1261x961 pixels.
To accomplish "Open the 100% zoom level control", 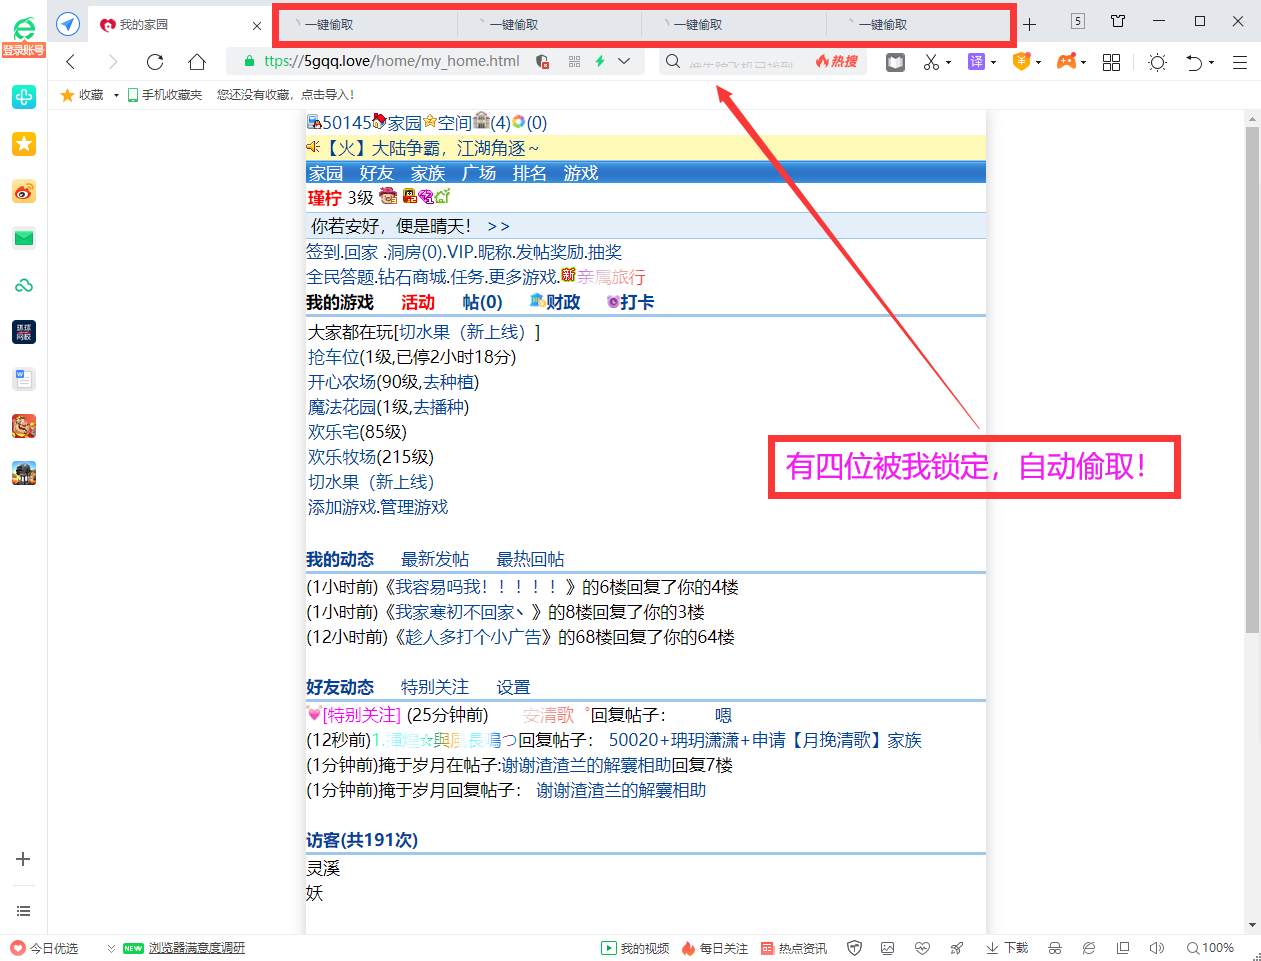I will tap(1210, 948).
